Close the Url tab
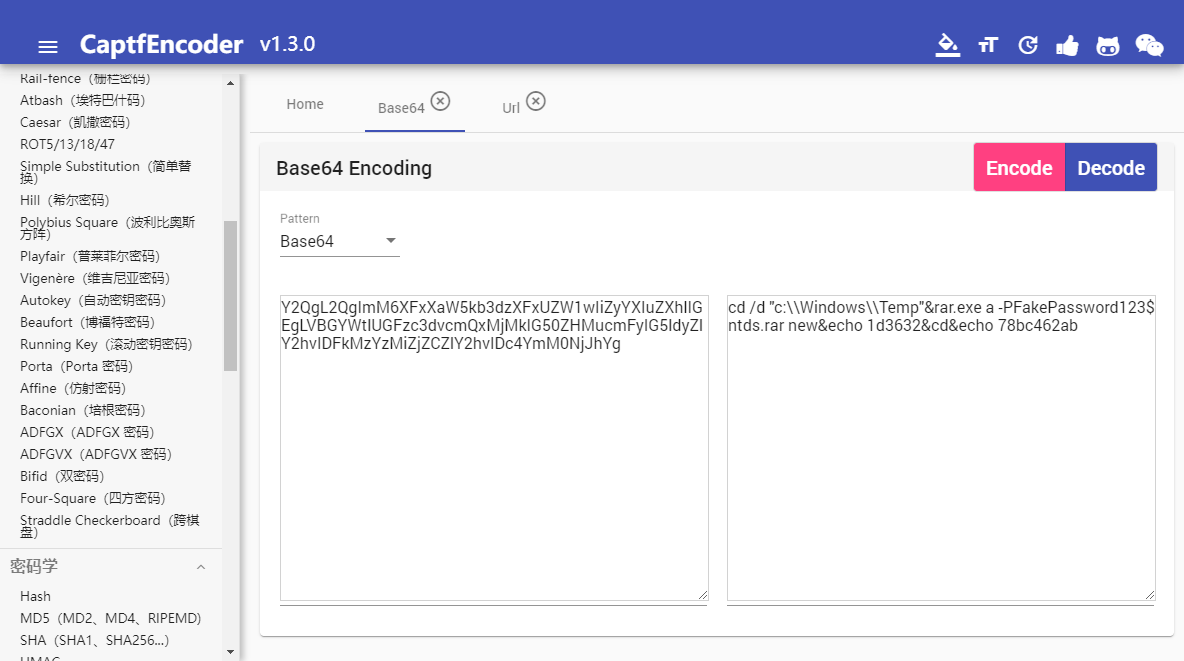The image size is (1184, 661). click(x=535, y=100)
